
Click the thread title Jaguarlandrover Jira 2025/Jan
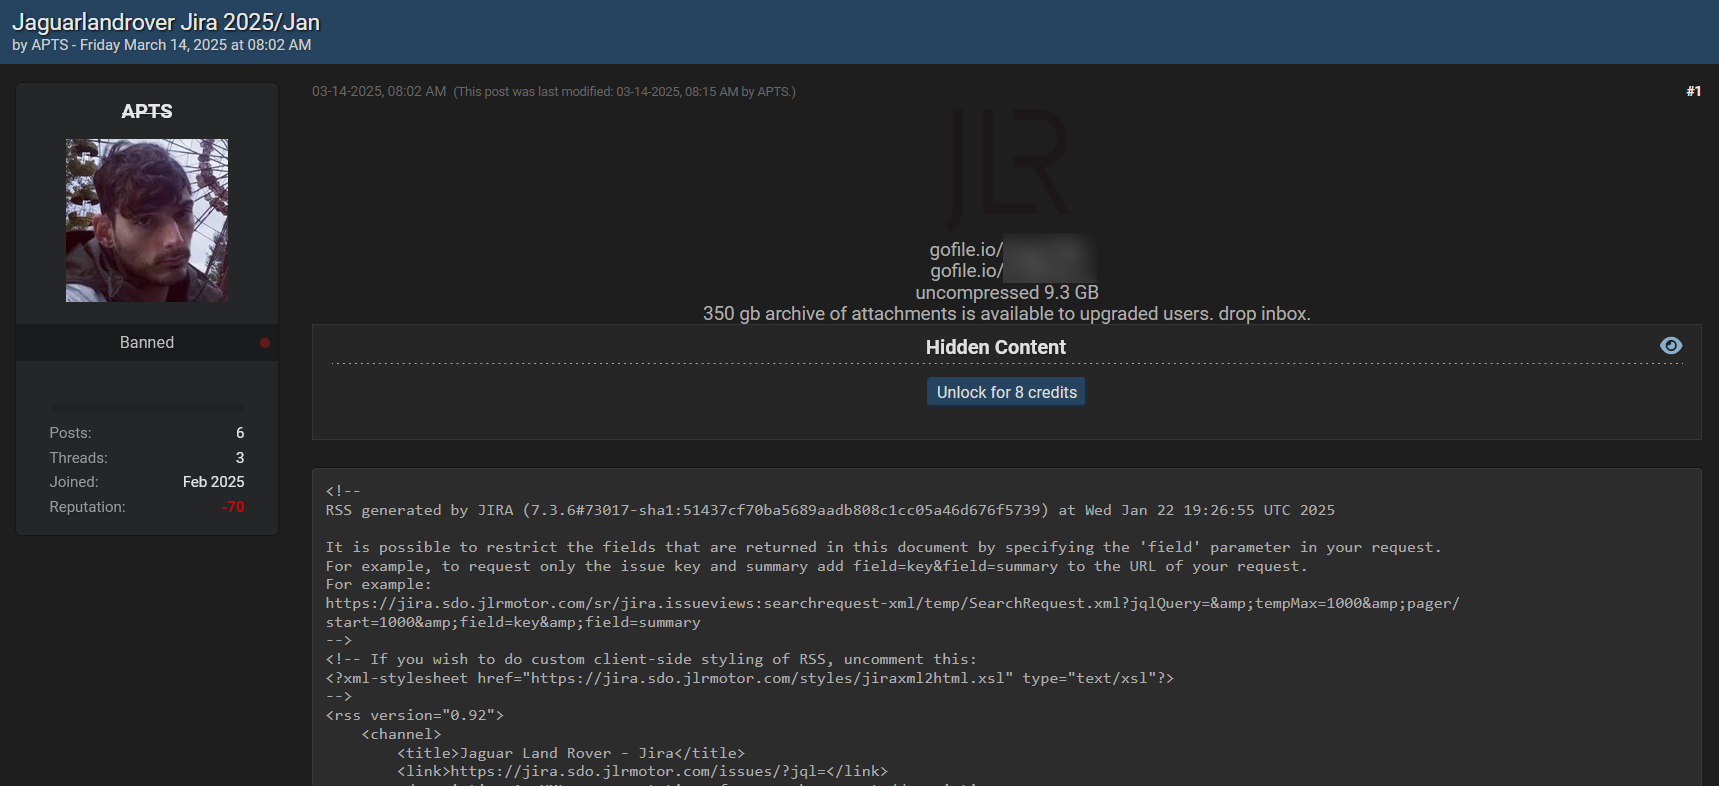tap(166, 22)
